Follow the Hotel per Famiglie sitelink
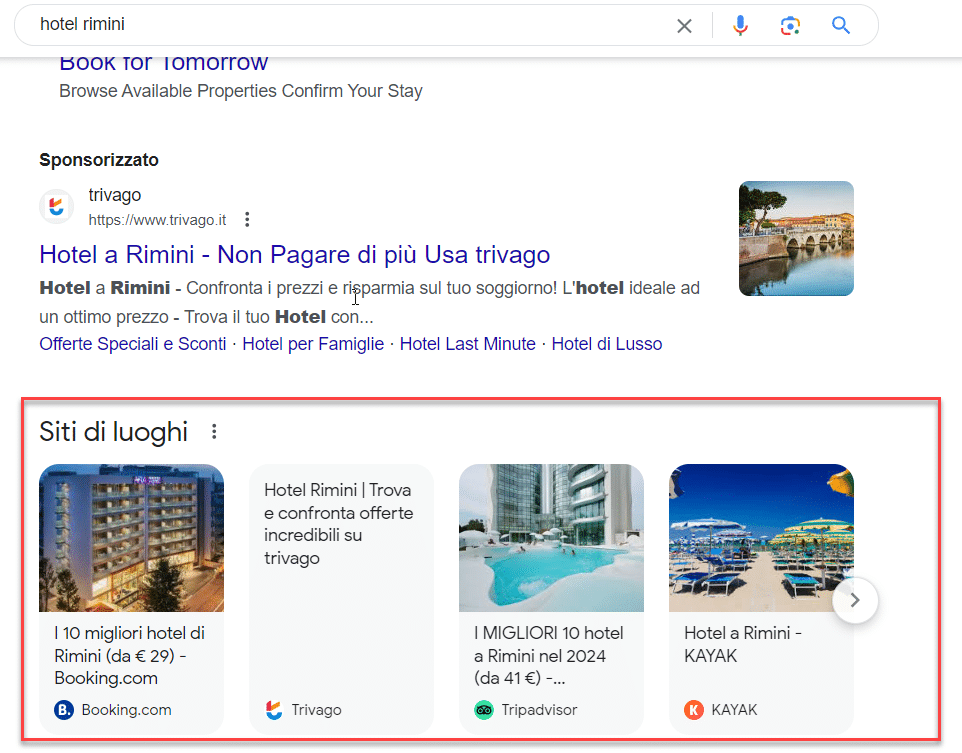Viewport: 962px width, 753px height. [313, 344]
